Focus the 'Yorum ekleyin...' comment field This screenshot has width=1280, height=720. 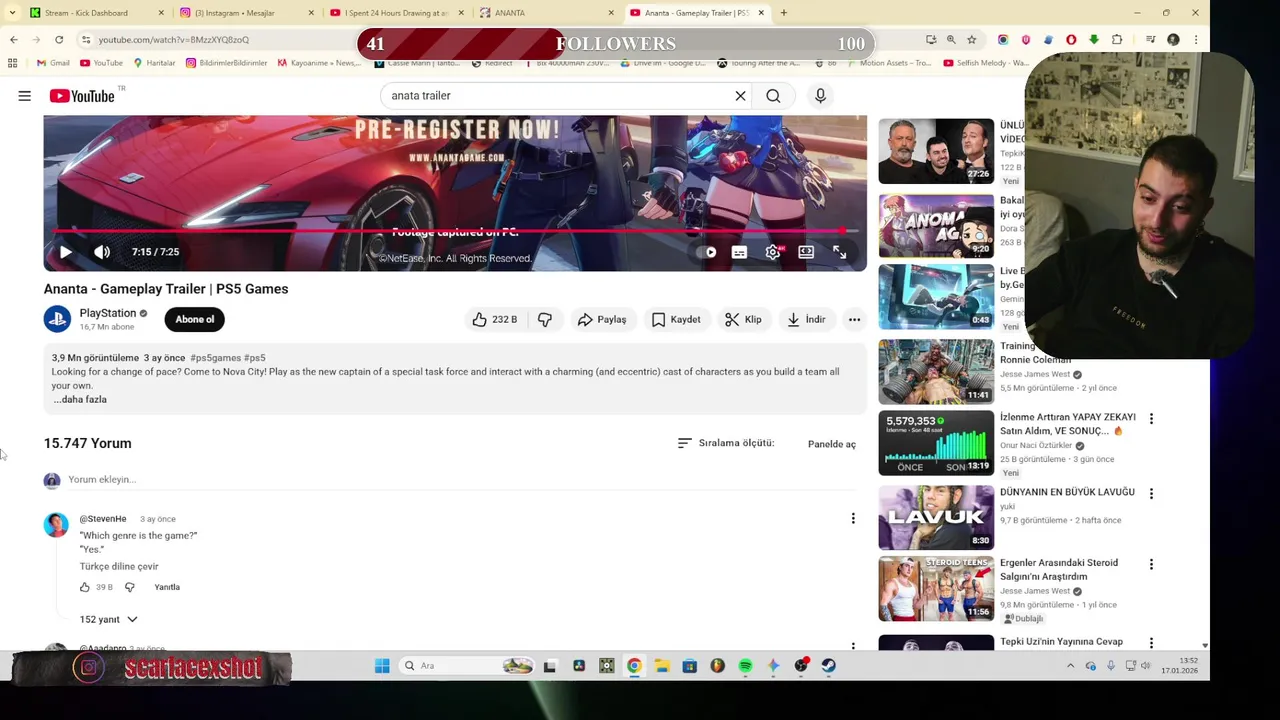point(460,480)
